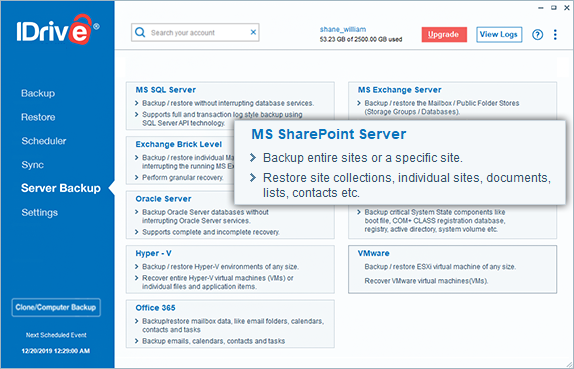Click the Clone/Computer Backup button
Viewport: 574px width, 369px height.
pos(56,308)
